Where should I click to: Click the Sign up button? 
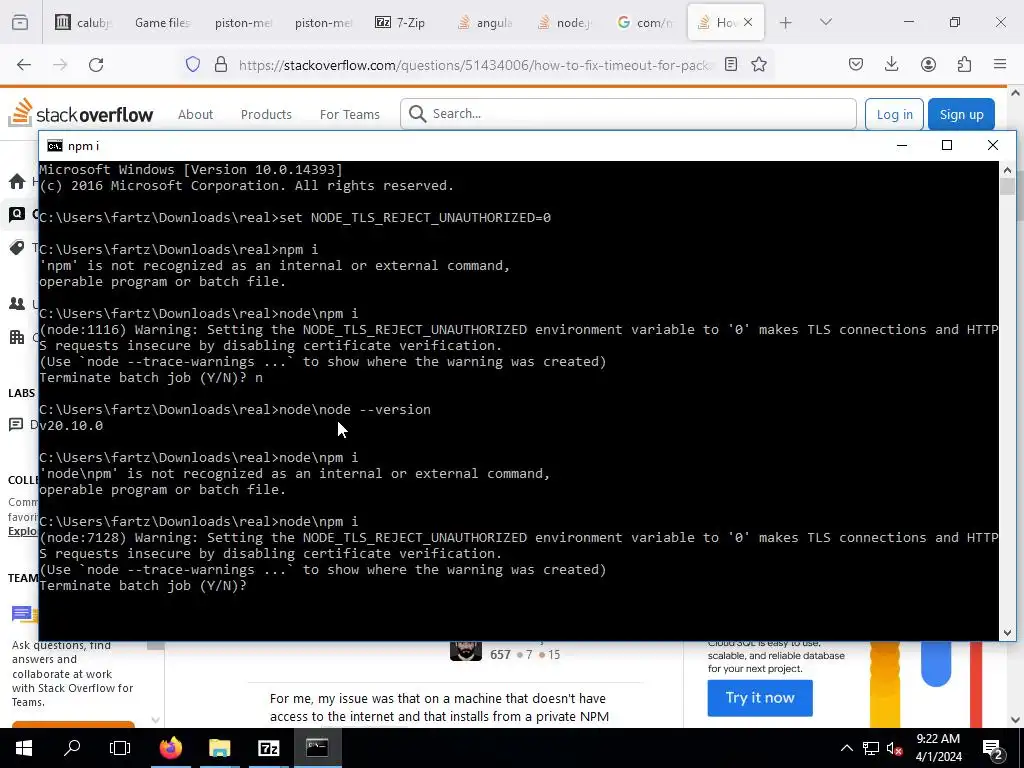pyautogui.click(x=961, y=114)
